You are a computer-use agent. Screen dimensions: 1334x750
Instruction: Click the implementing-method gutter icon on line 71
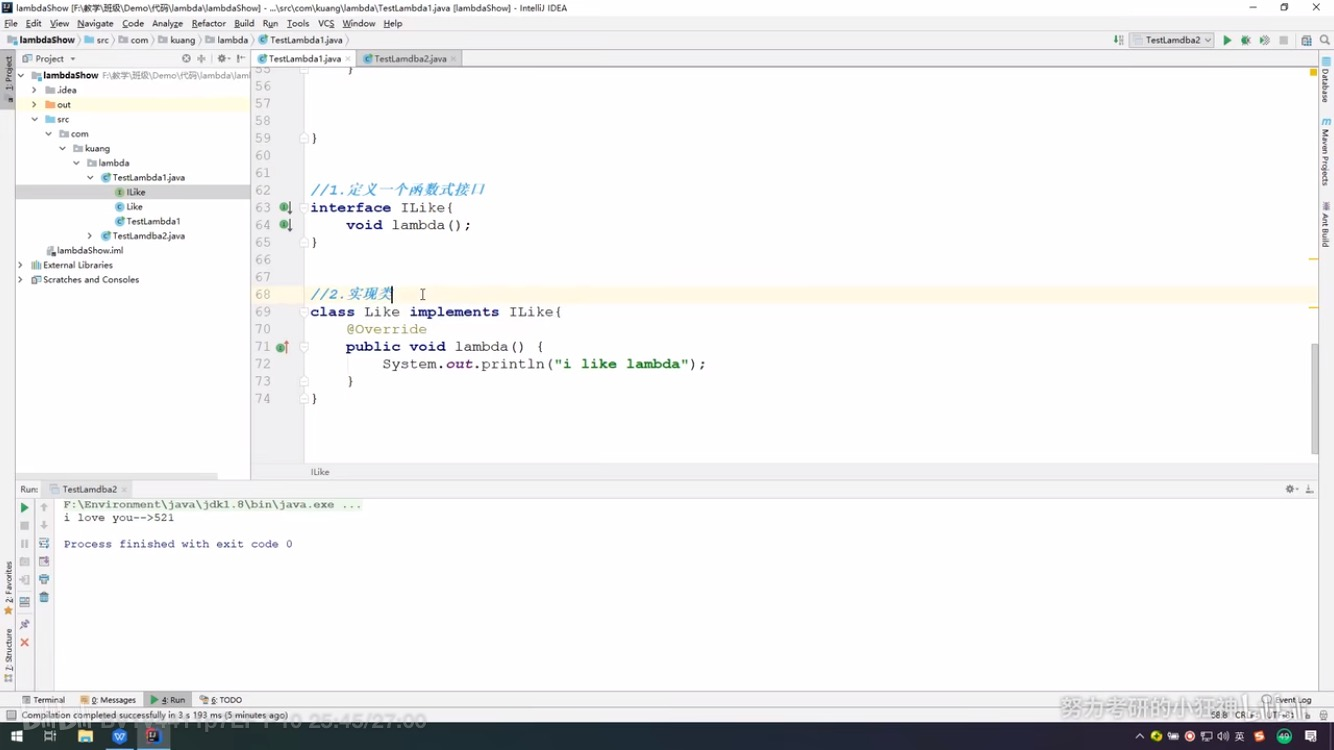pyautogui.click(x=283, y=347)
